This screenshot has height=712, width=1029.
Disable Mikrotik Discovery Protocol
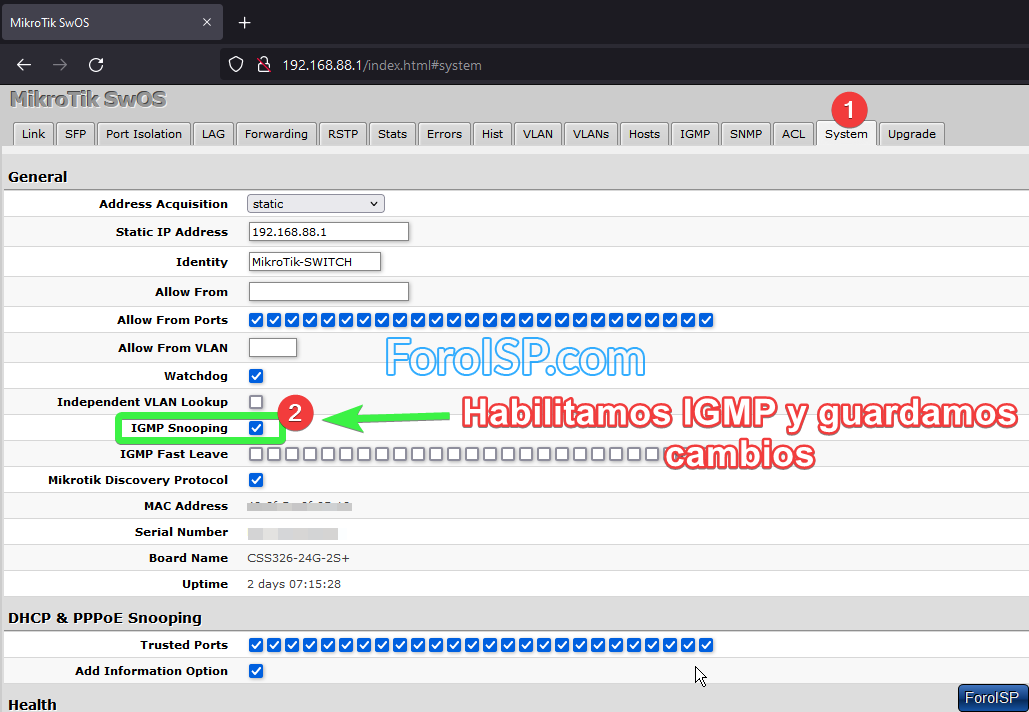[x=256, y=479]
